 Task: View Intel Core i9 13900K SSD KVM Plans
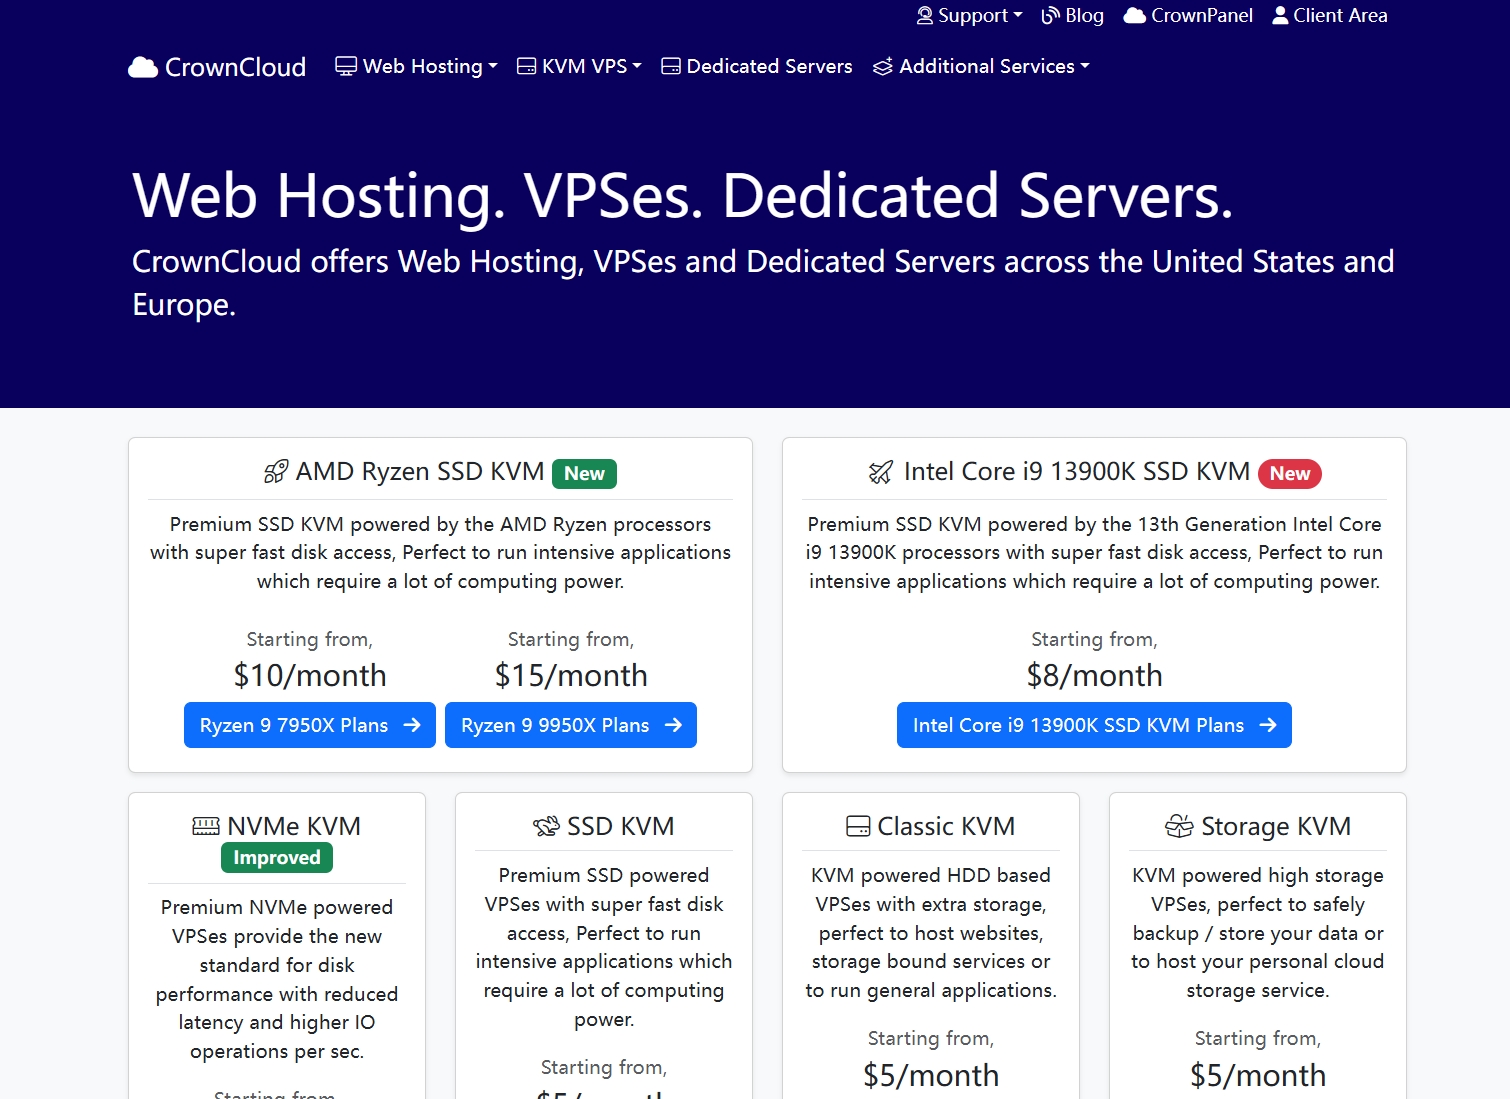click(1094, 725)
